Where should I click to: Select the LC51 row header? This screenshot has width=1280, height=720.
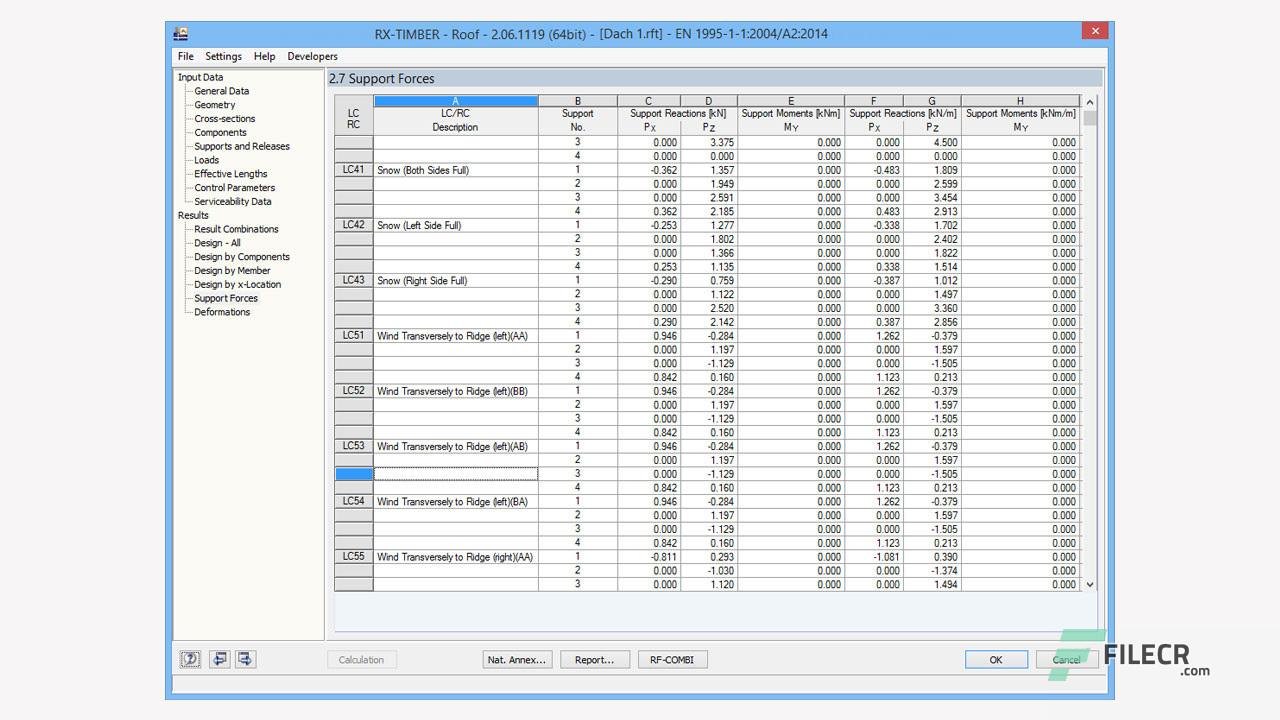pos(353,336)
